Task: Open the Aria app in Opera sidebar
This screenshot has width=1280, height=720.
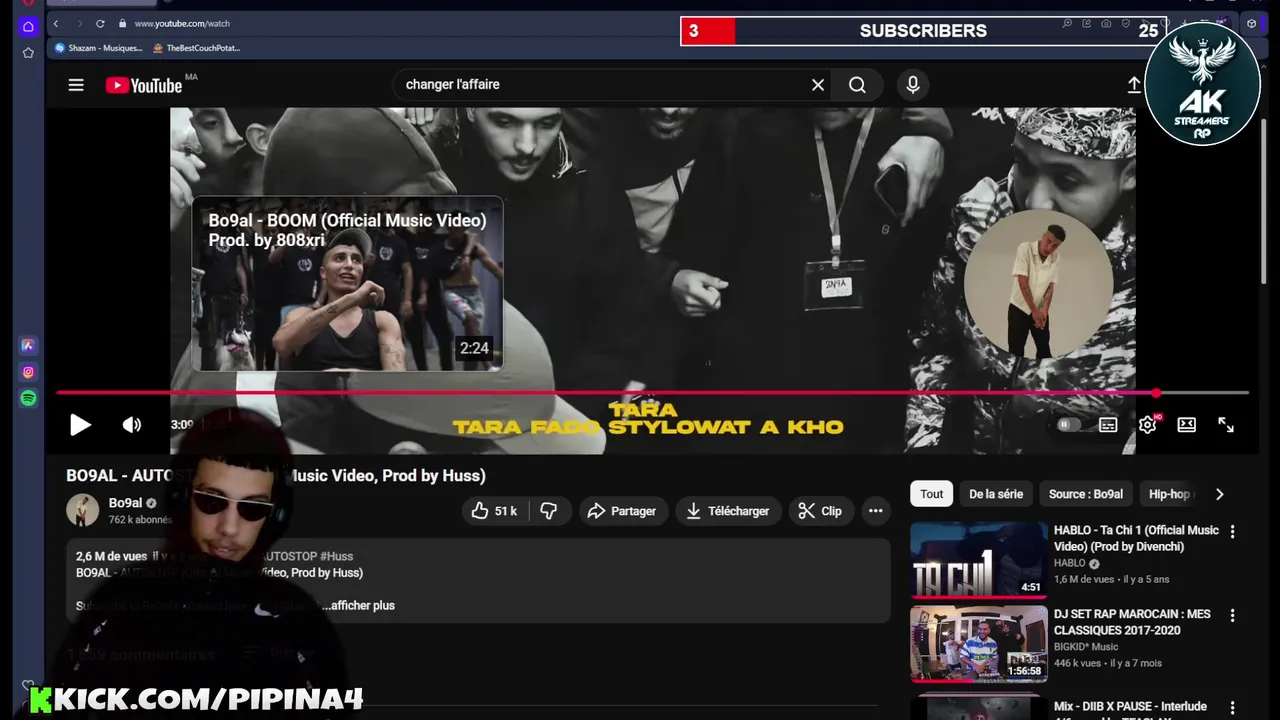Action: pos(28,345)
